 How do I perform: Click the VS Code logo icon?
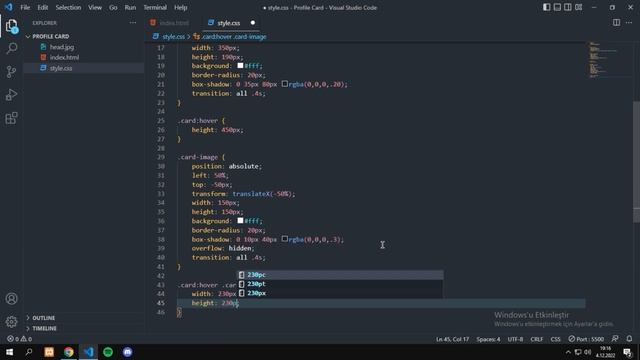coord(9,7)
